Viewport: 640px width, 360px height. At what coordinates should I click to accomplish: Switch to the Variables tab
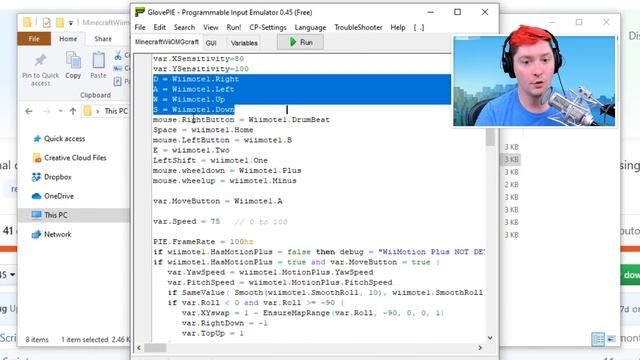(244, 43)
